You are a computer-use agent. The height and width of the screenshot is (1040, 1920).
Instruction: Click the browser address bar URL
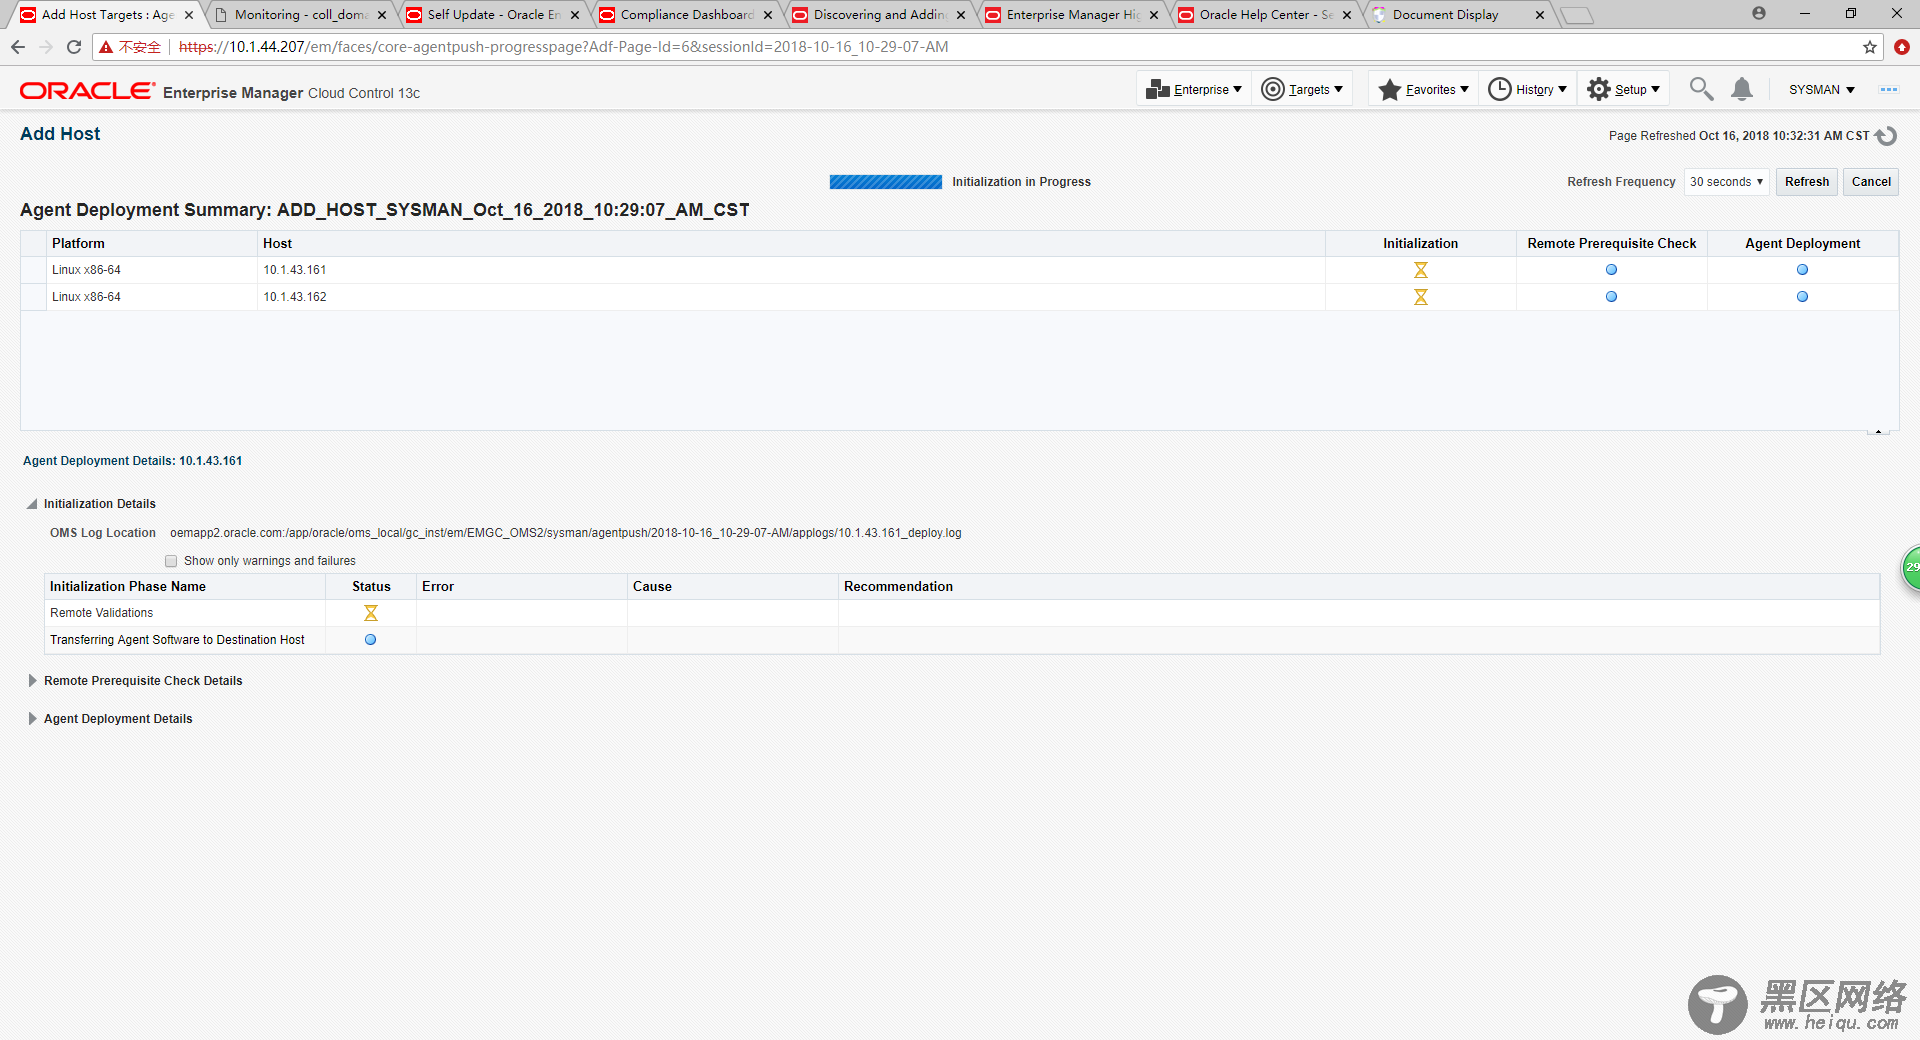click(x=563, y=47)
